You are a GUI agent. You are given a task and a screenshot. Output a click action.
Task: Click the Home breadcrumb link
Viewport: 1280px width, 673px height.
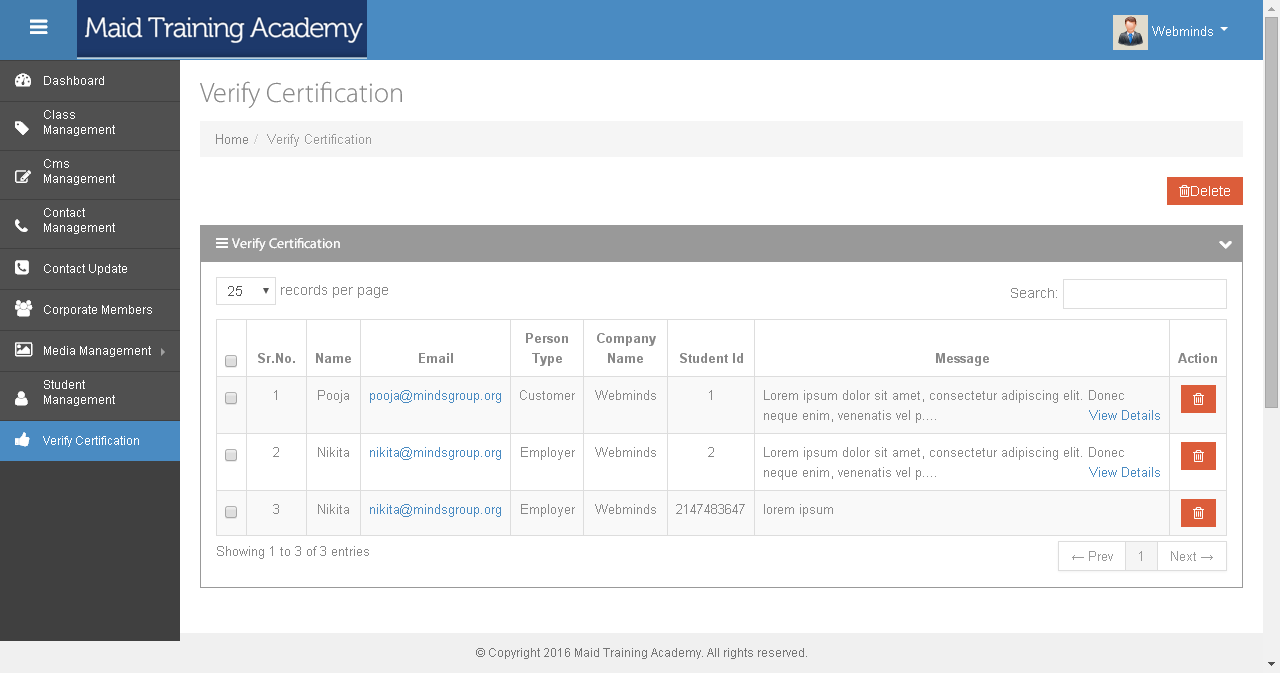click(232, 140)
